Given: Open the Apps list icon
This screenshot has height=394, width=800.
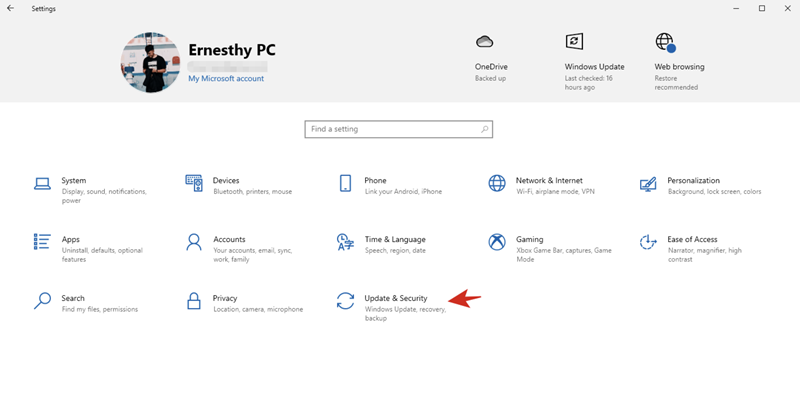Looking at the screenshot, I should click(42, 242).
